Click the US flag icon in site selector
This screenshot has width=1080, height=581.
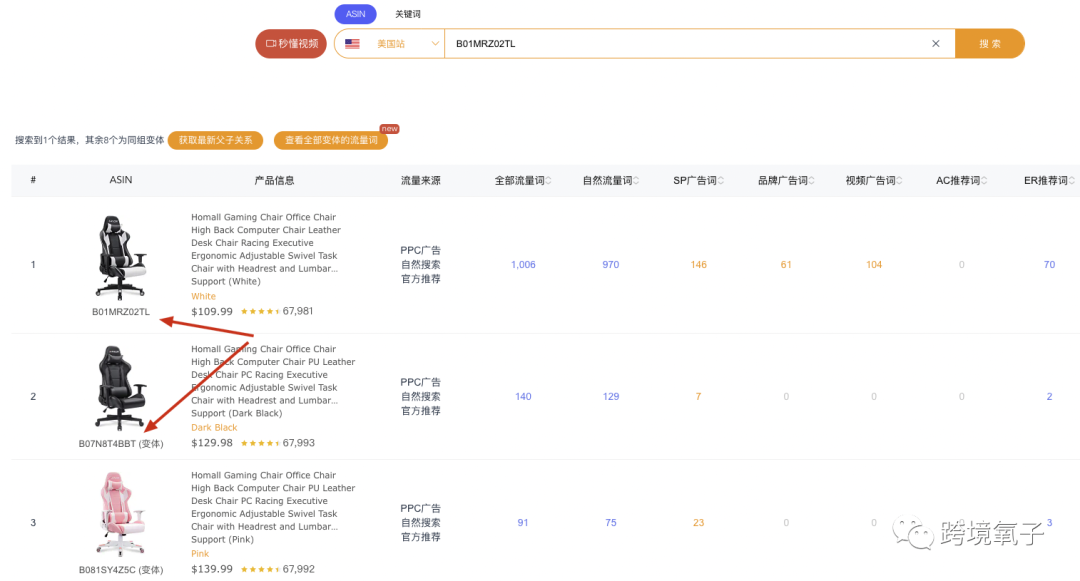[351, 43]
